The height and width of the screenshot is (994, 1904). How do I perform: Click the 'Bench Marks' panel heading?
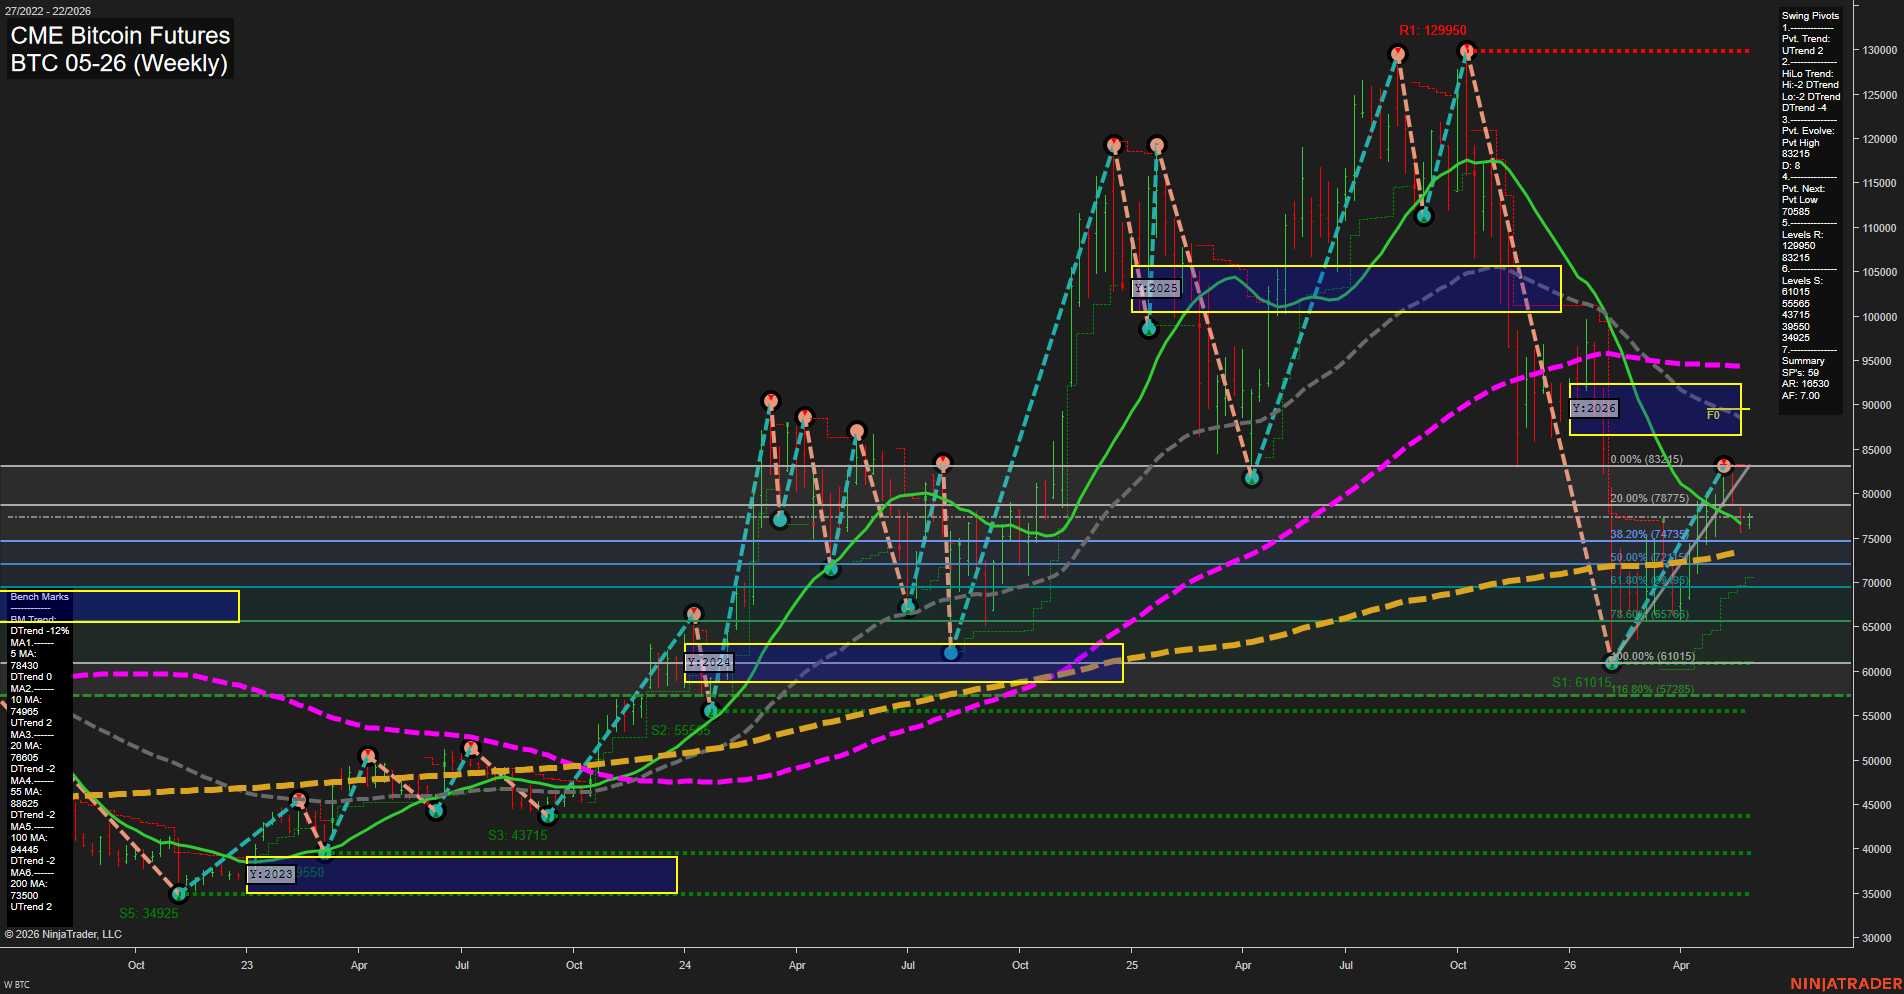click(39, 597)
